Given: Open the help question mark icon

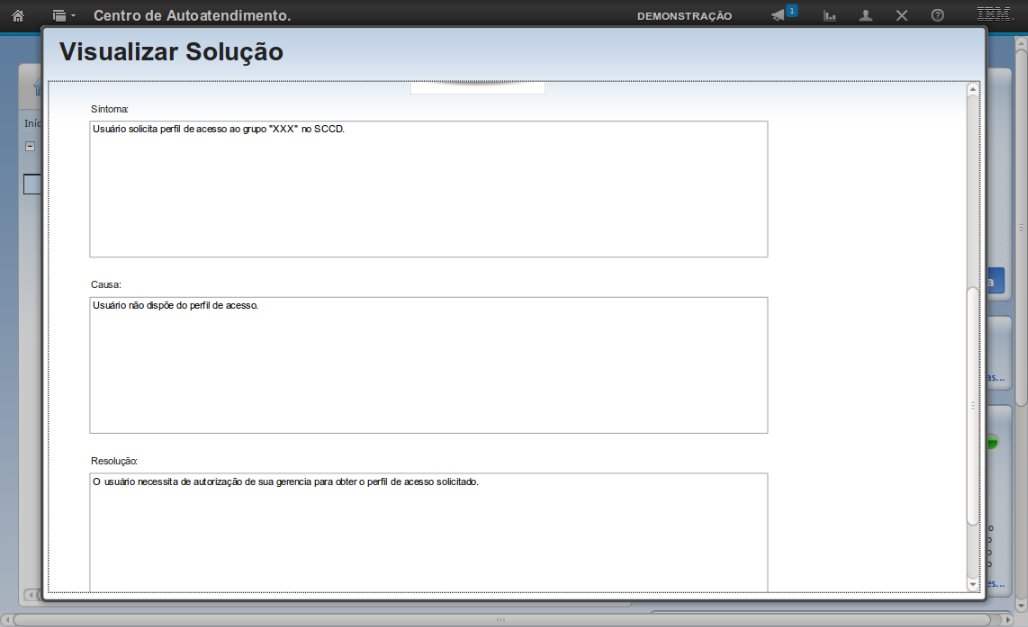Looking at the screenshot, I should point(937,16).
